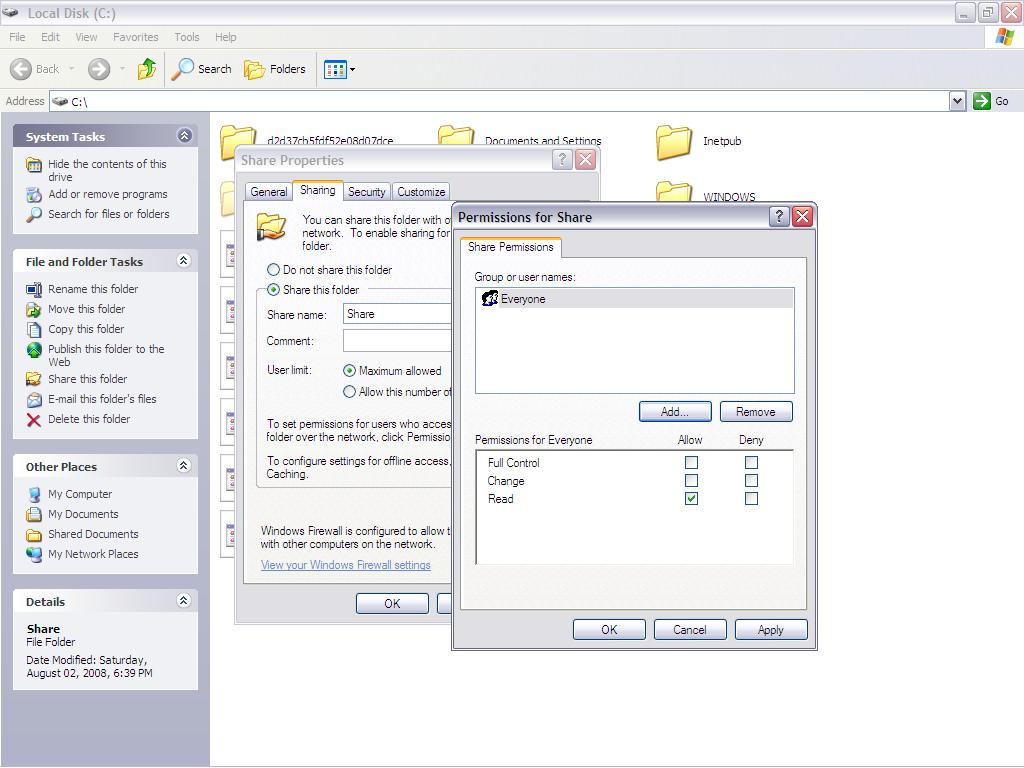Go up one folder level icon
The width and height of the screenshot is (1024, 768).
tap(147, 69)
